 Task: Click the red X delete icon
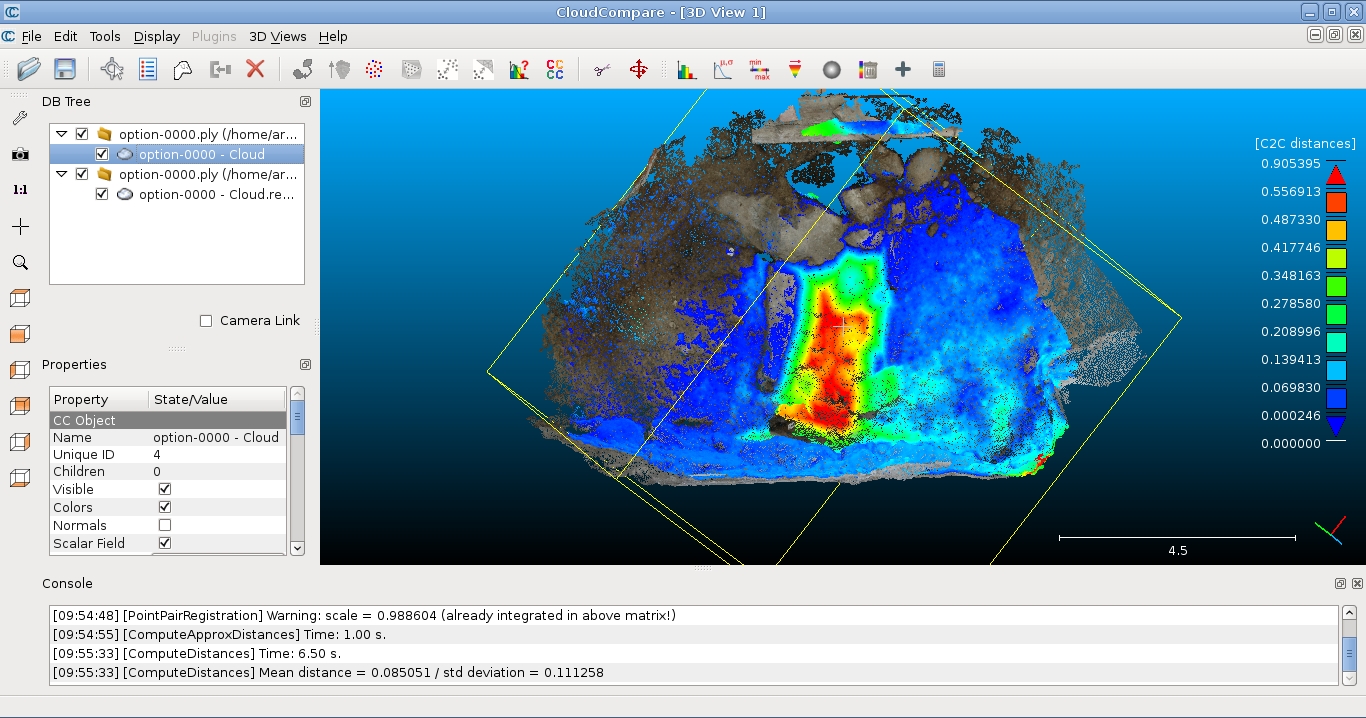(255, 69)
